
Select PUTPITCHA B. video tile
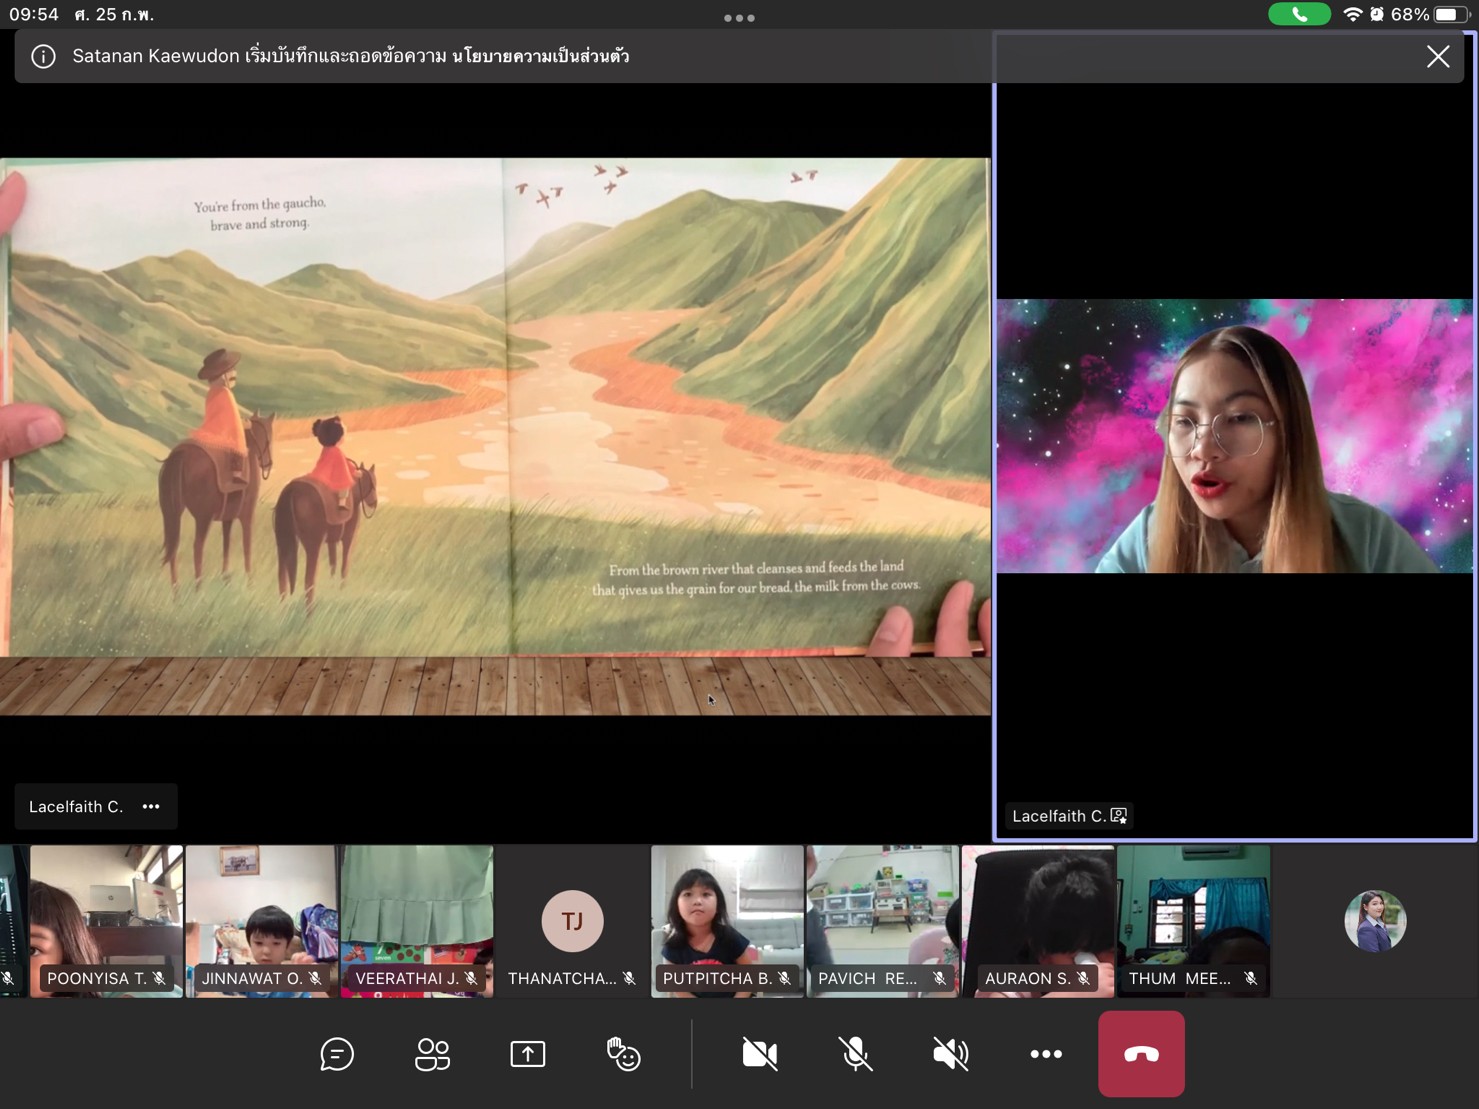(x=727, y=920)
